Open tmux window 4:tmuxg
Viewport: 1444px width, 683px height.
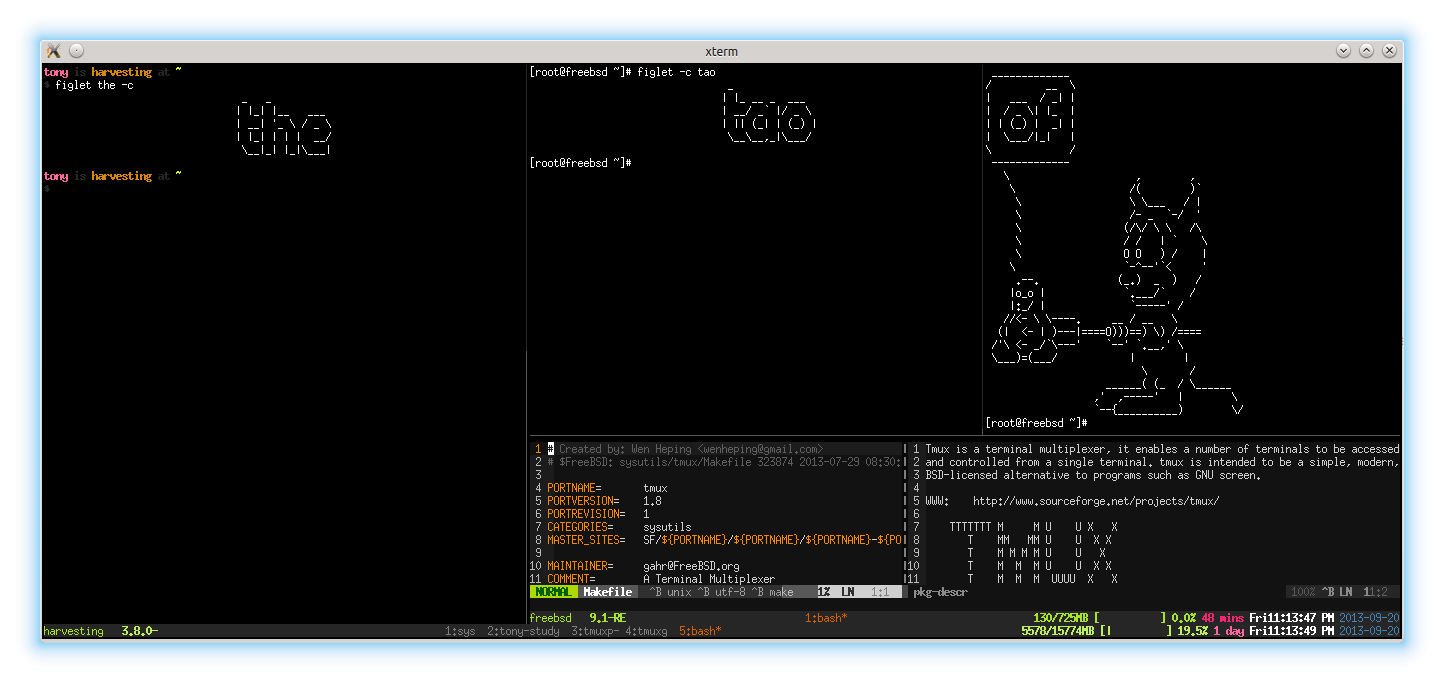[x=646, y=631]
